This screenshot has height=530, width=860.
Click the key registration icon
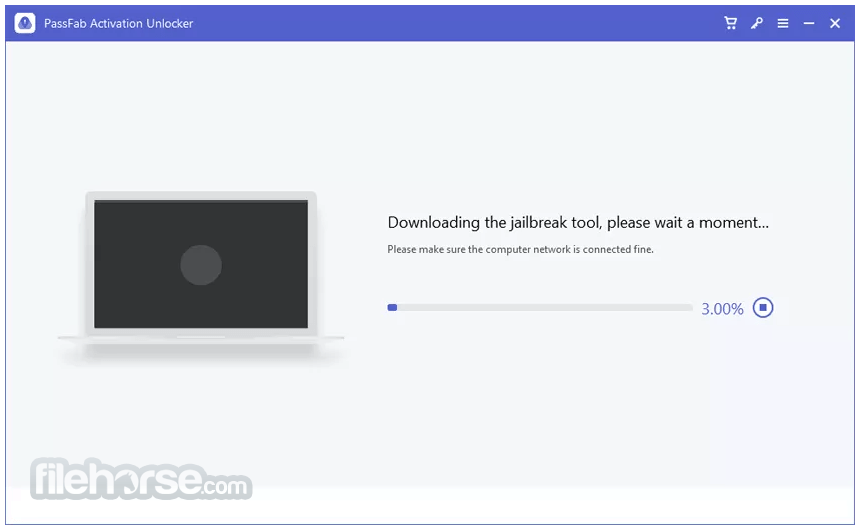pyautogui.click(x=756, y=23)
